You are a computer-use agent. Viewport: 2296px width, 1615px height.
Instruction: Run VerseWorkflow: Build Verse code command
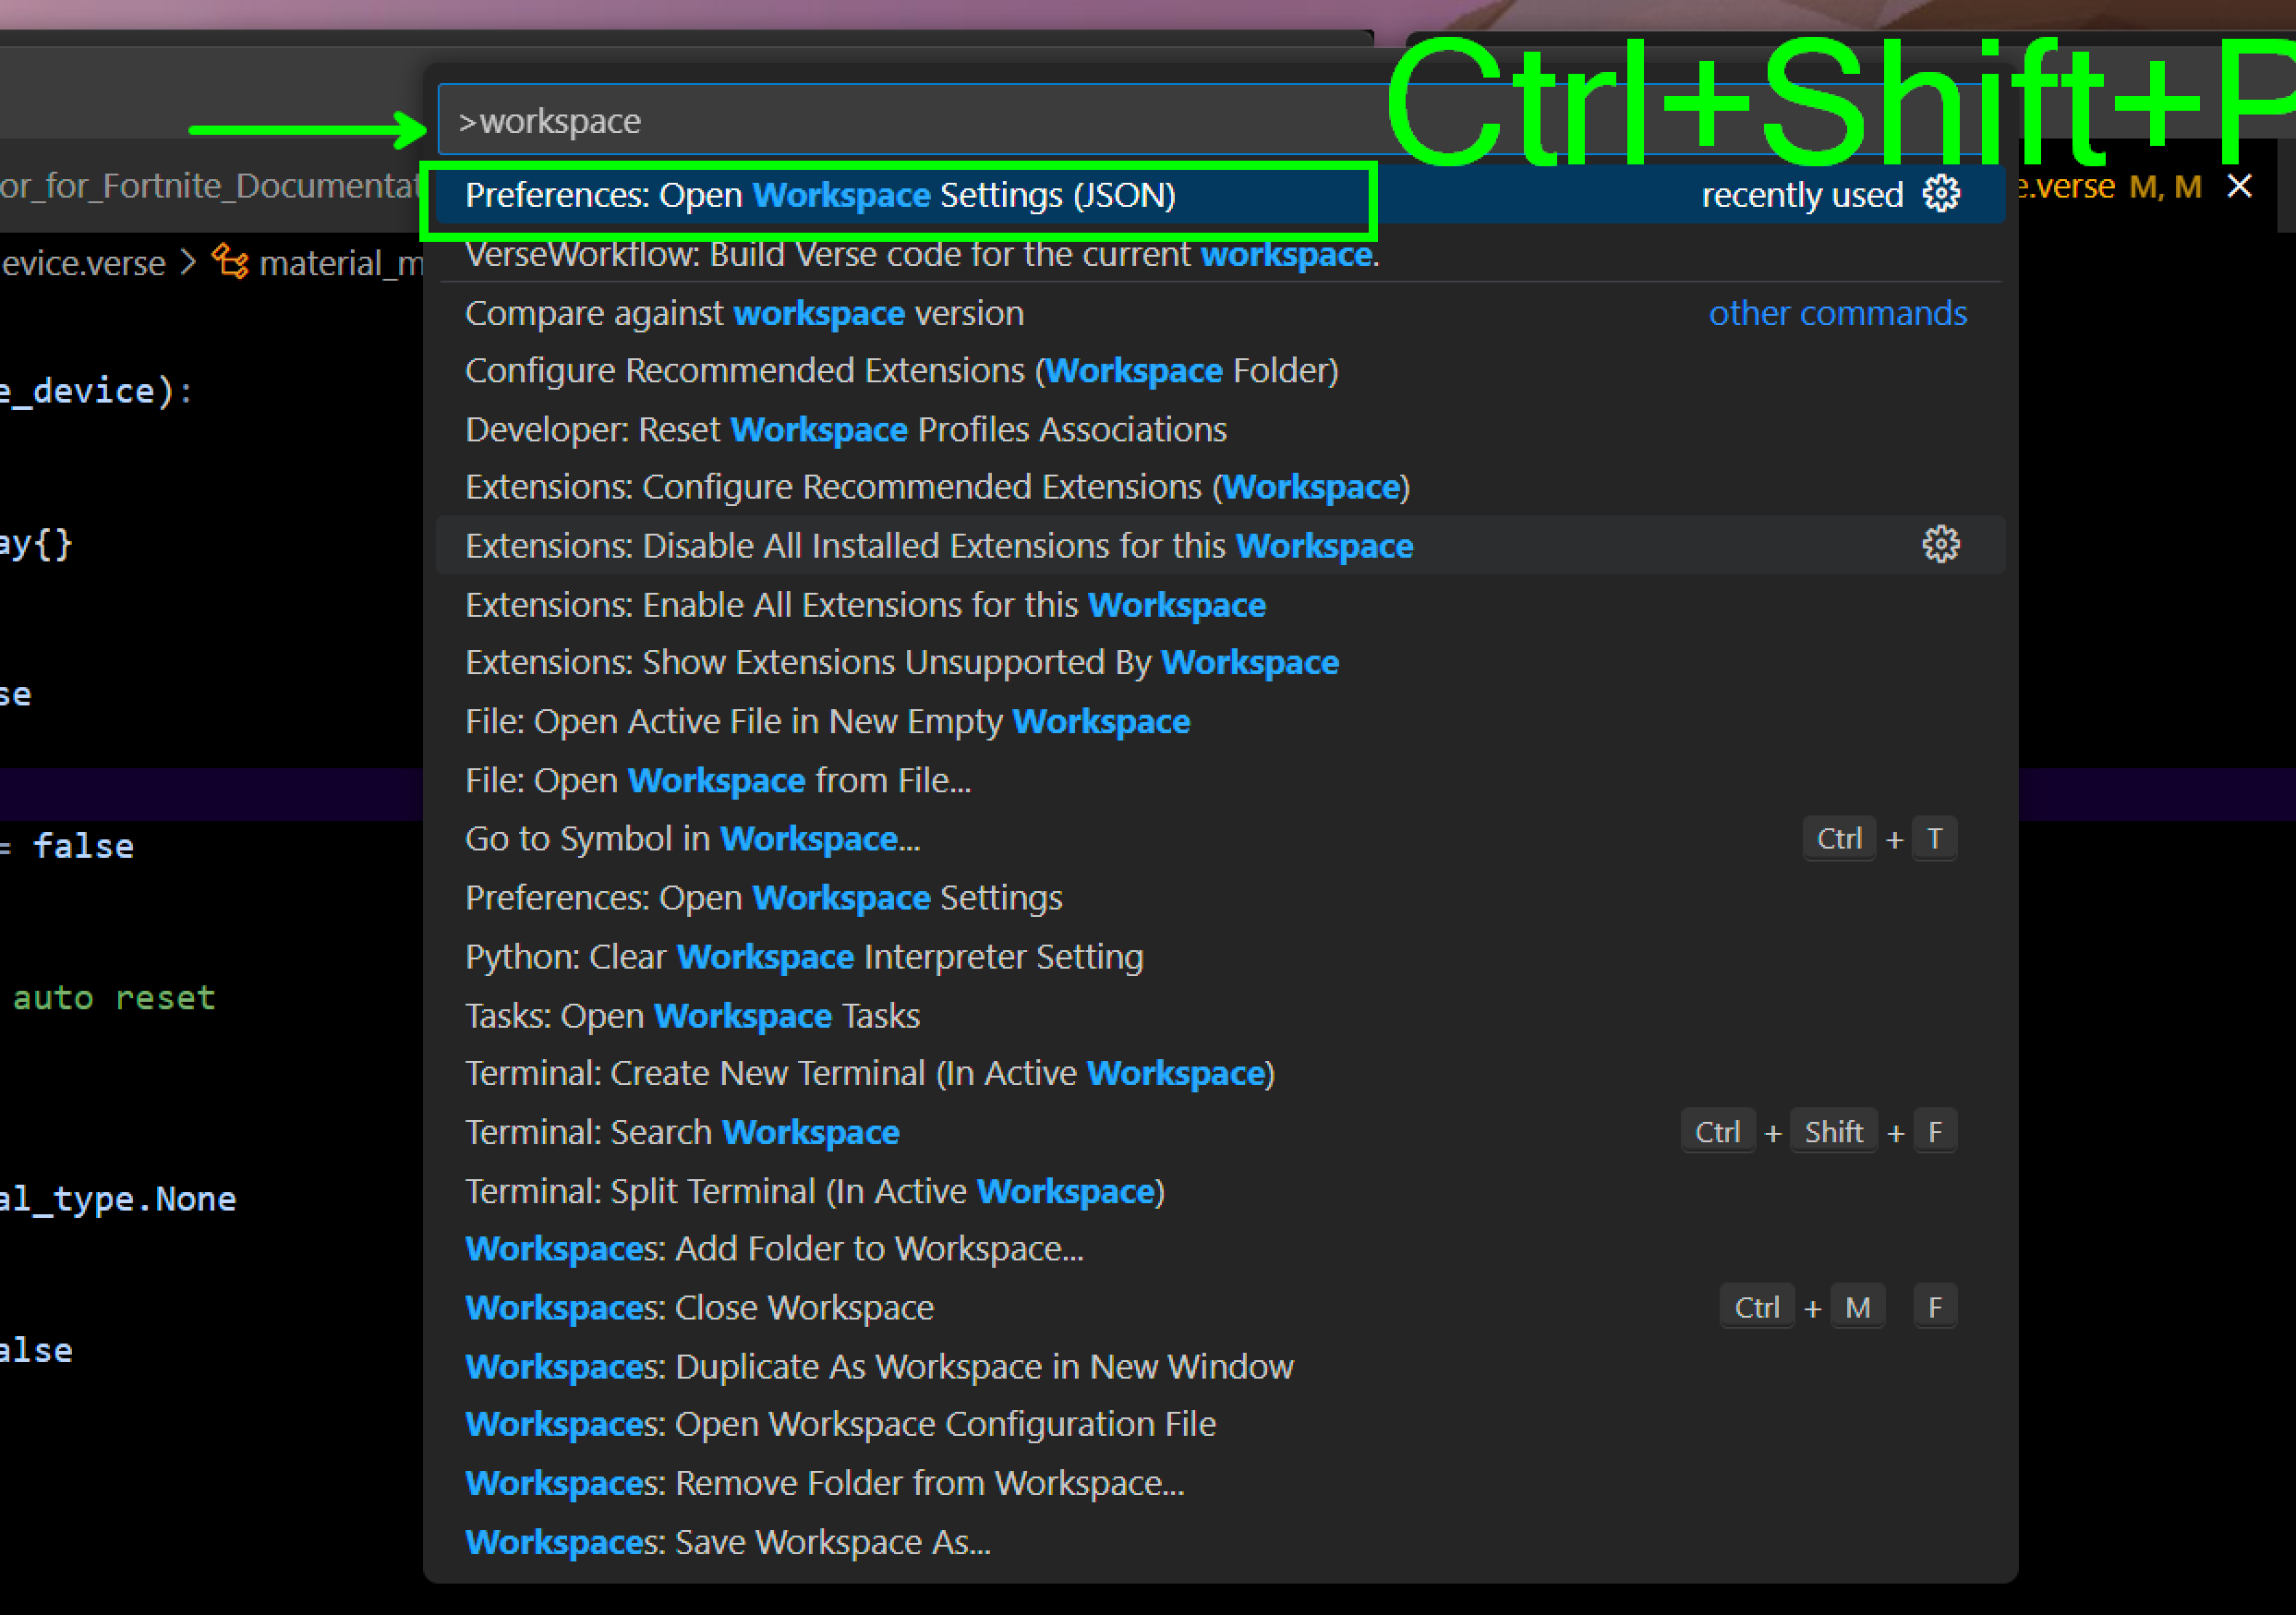point(920,255)
